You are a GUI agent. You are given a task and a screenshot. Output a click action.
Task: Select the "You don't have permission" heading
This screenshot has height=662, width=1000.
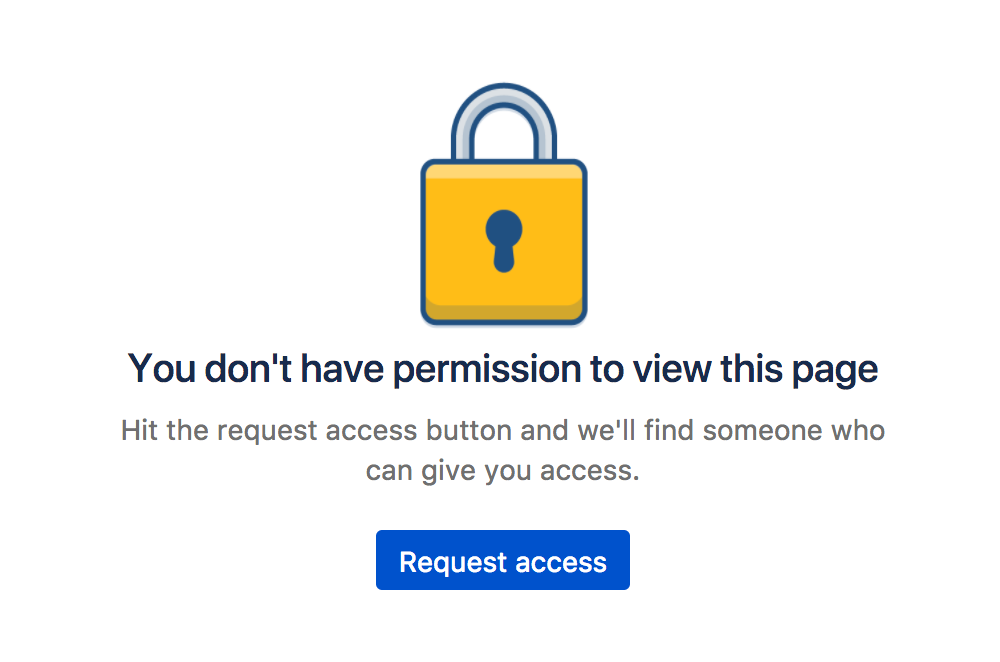click(503, 369)
